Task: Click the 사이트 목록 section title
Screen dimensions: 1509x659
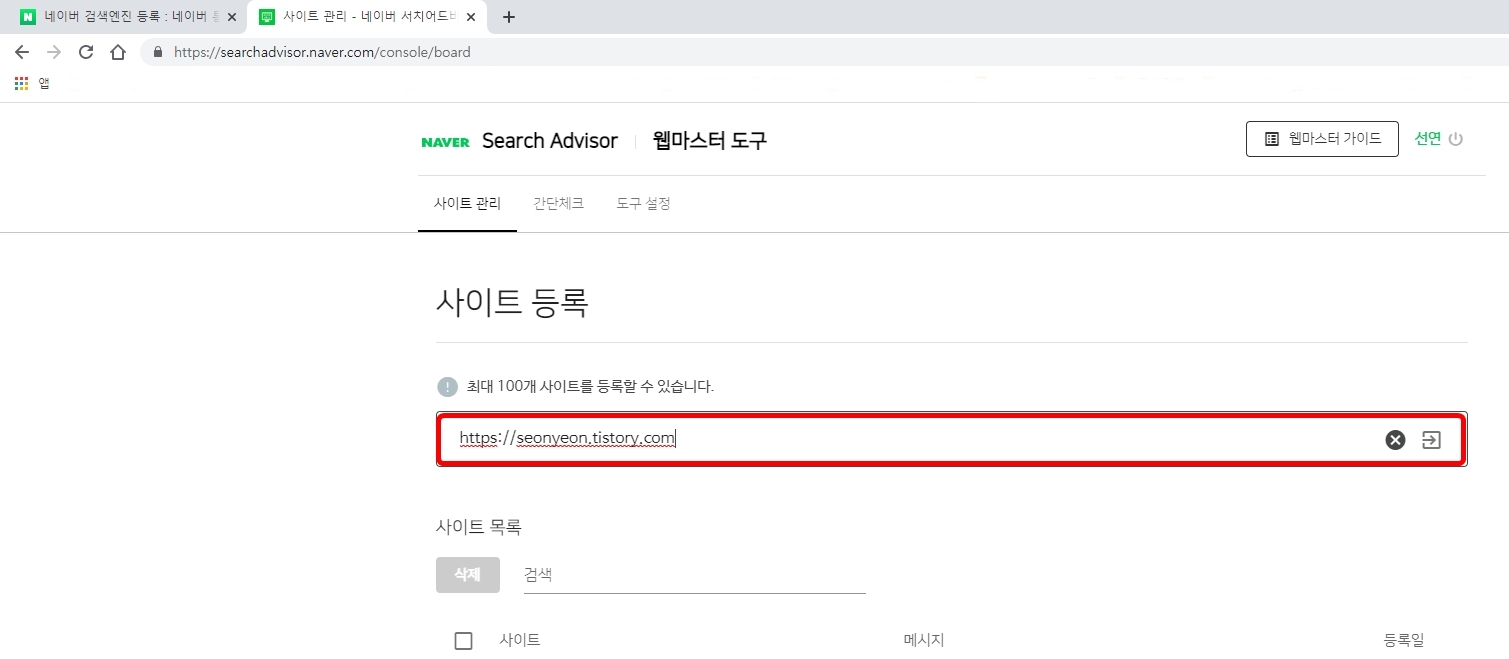Action: point(479,526)
